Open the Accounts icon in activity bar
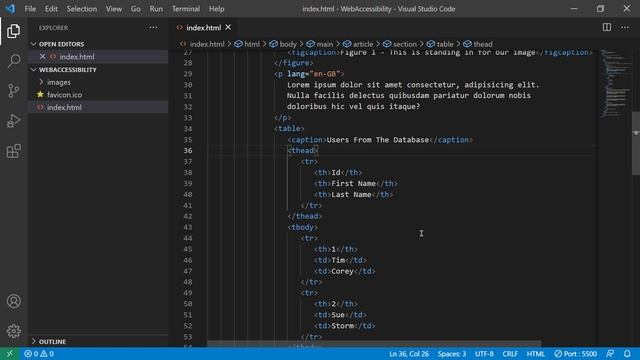 pos(13,301)
